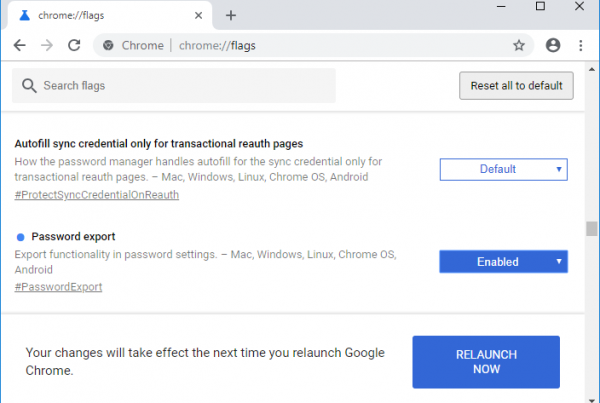Open a new tab with the plus button
The image size is (600, 403).
[231, 16]
